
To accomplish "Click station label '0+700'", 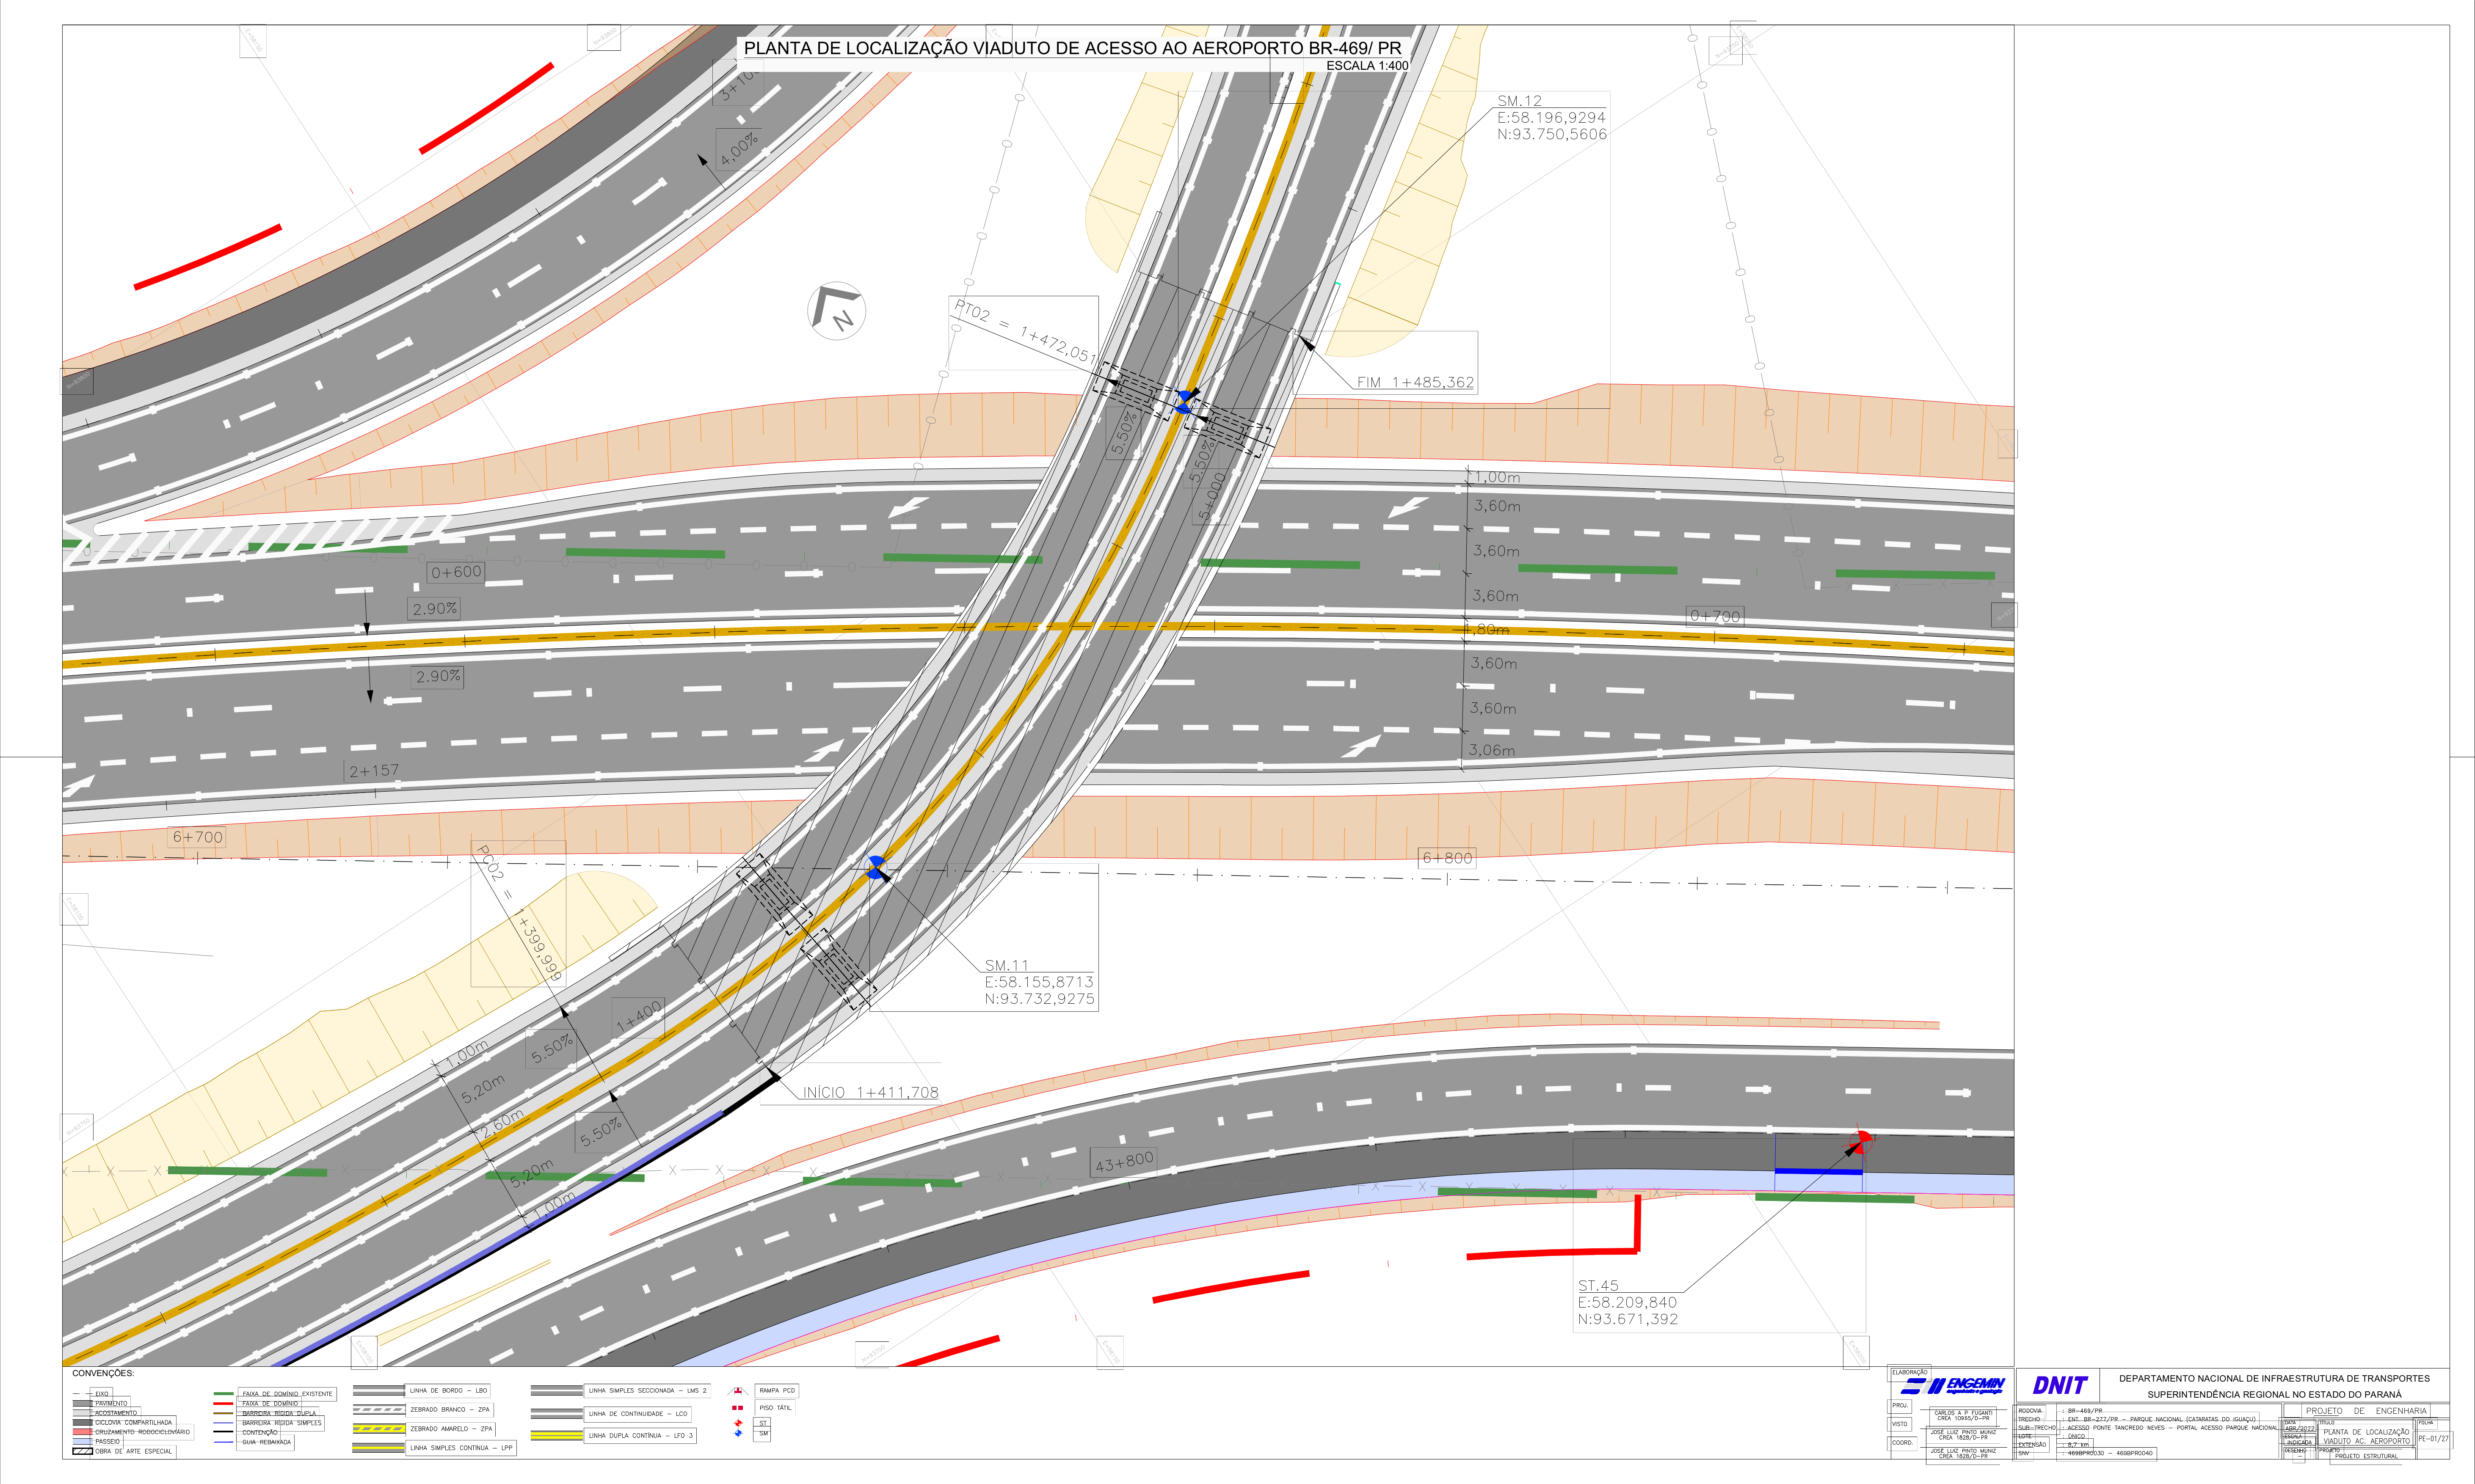I will (1715, 616).
